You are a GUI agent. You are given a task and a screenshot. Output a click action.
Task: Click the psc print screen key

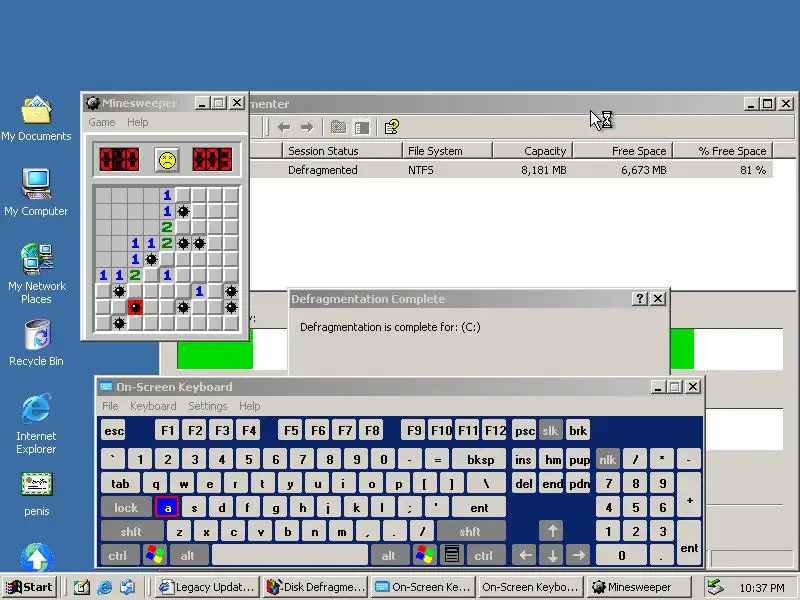(524, 431)
